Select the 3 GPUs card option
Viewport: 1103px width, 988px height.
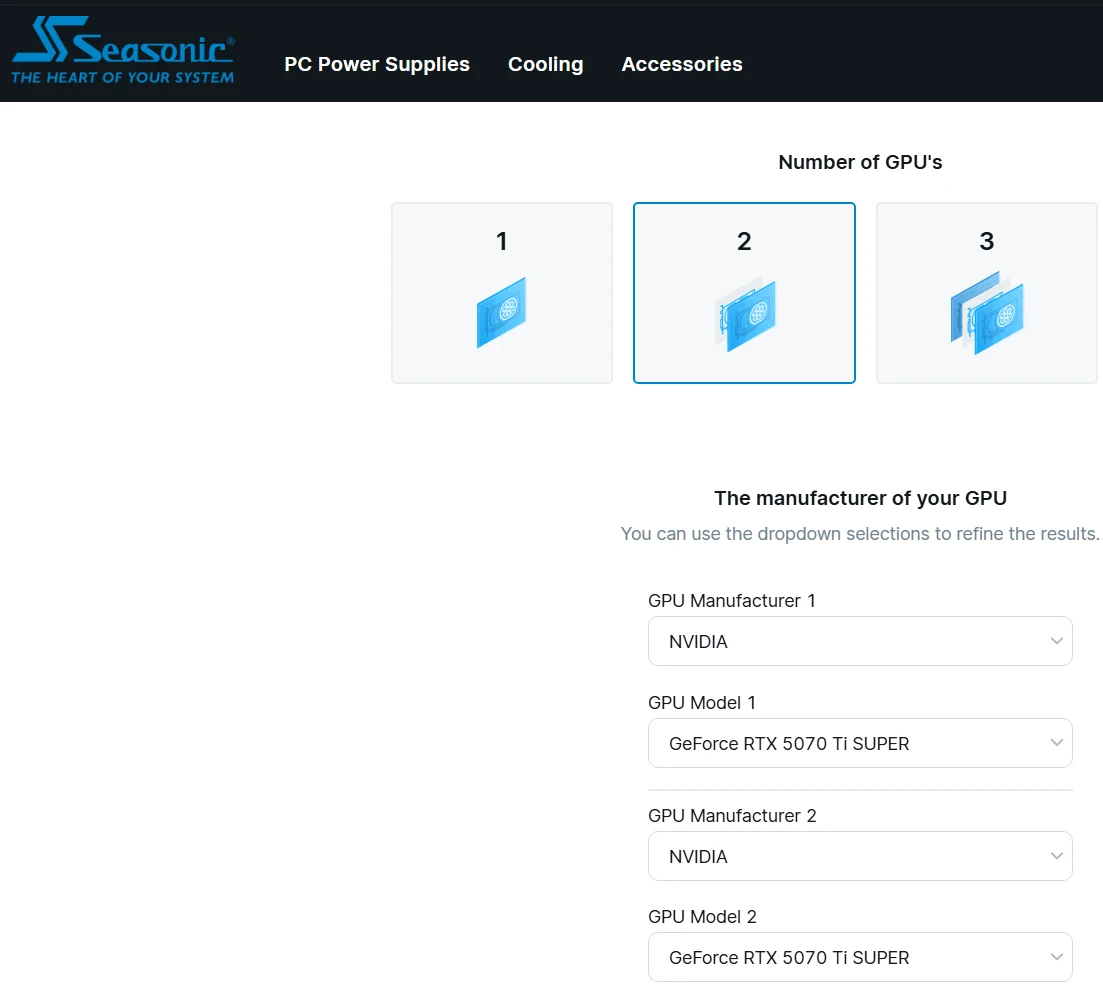click(986, 293)
